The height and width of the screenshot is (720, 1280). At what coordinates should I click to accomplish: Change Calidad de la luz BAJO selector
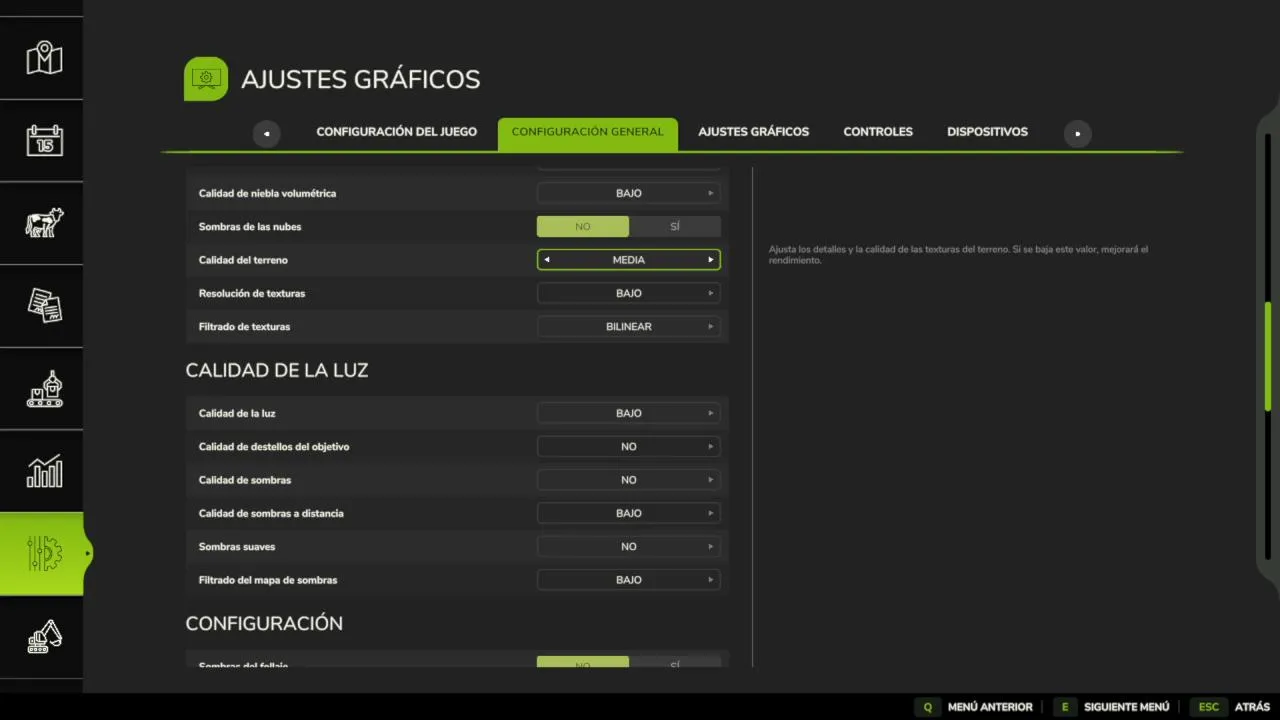629,413
